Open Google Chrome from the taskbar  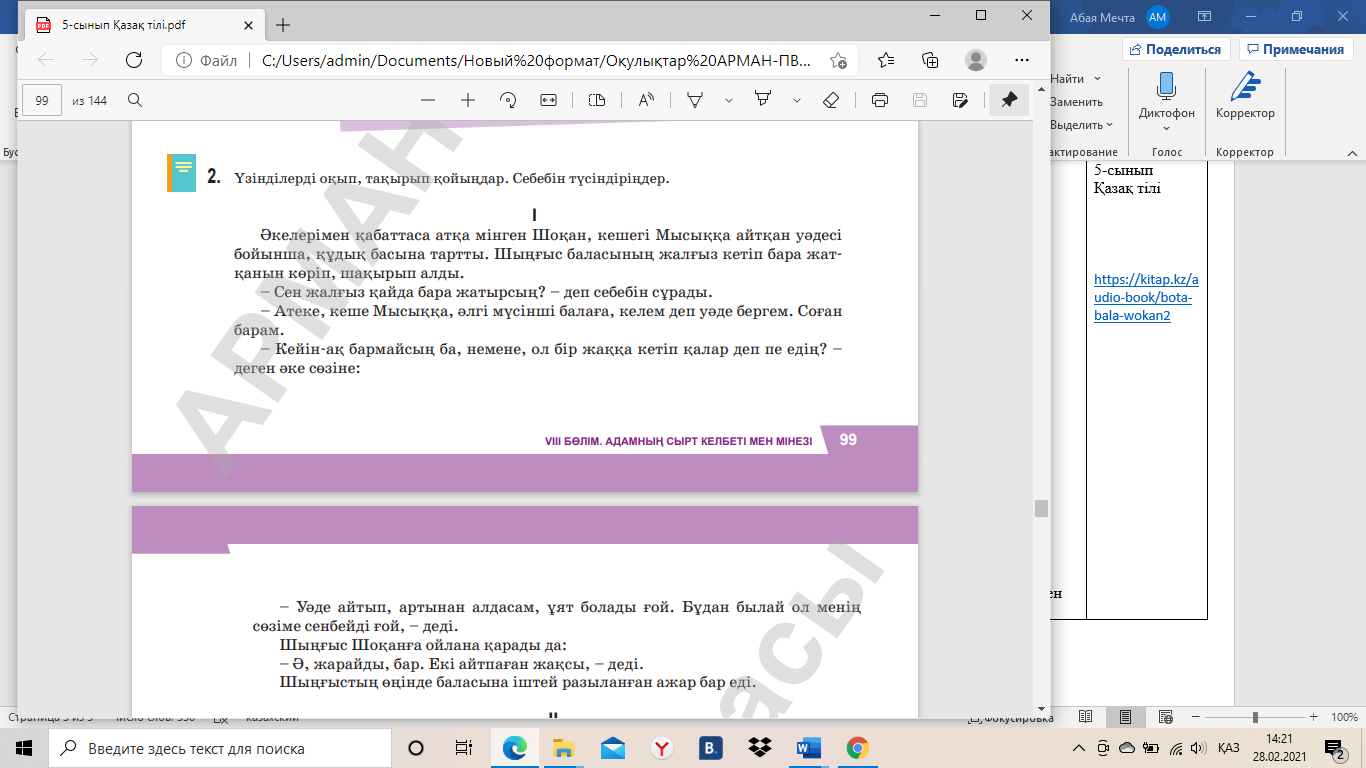[x=857, y=748]
